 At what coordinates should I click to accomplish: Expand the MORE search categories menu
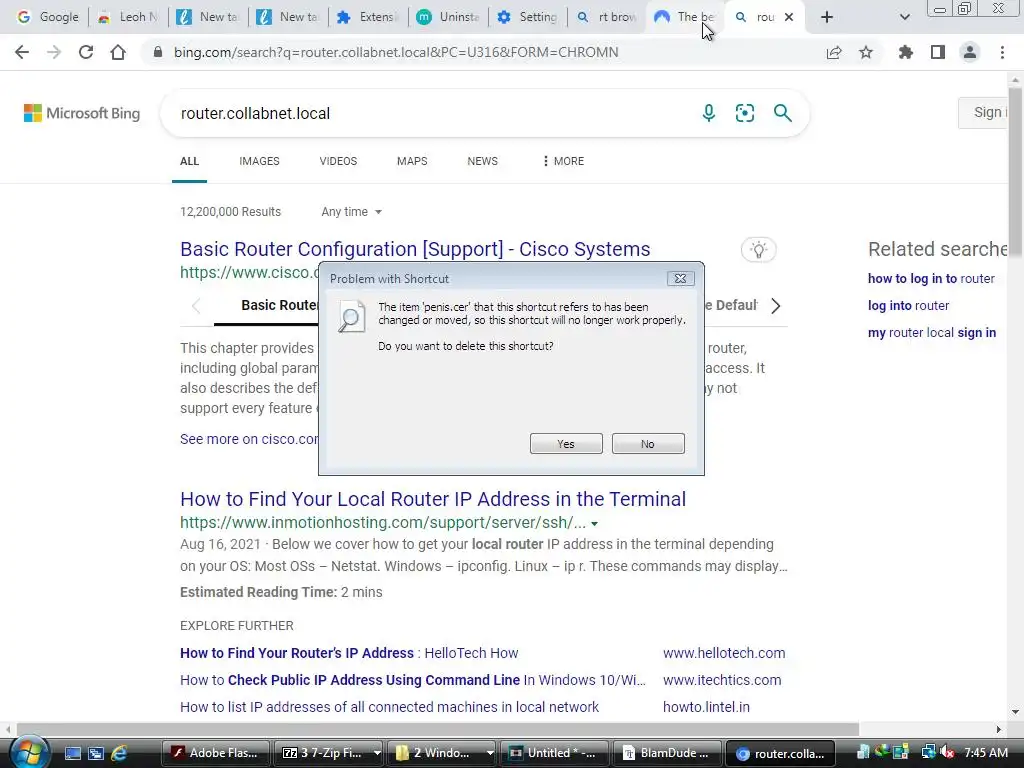coord(563,161)
